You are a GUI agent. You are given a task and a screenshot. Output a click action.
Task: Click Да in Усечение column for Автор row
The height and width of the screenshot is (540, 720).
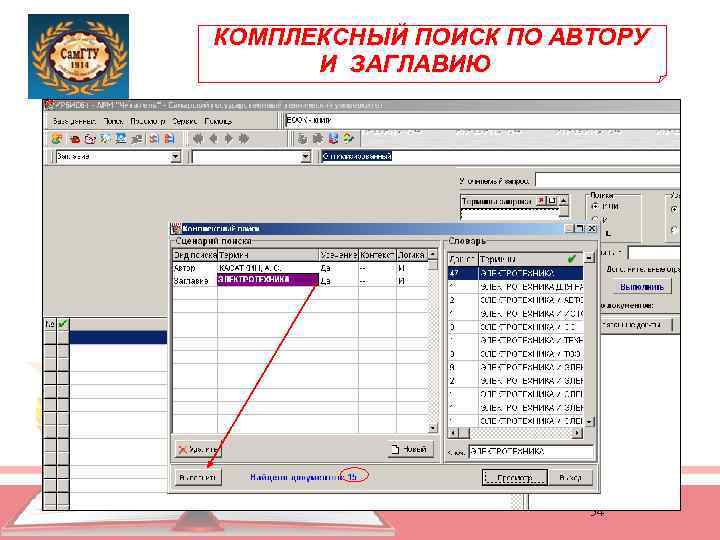pyautogui.click(x=326, y=268)
